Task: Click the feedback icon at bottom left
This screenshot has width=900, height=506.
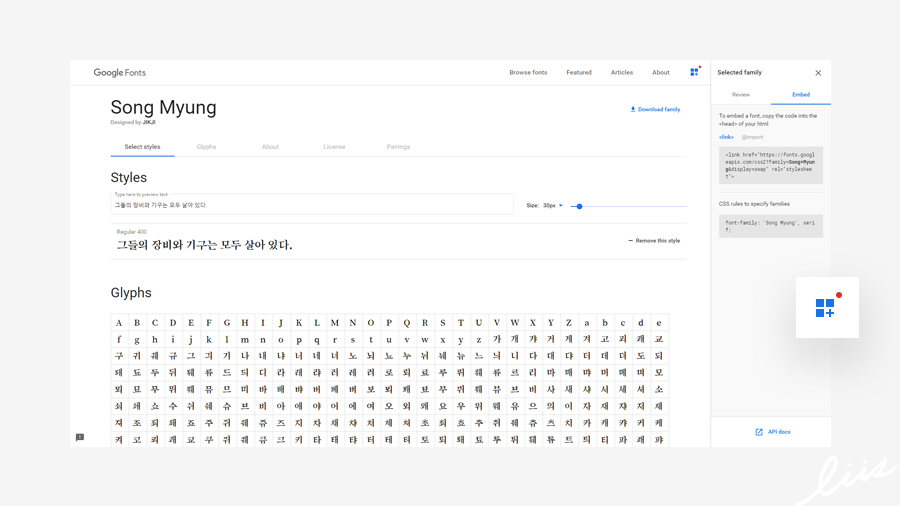Action: (x=80, y=437)
